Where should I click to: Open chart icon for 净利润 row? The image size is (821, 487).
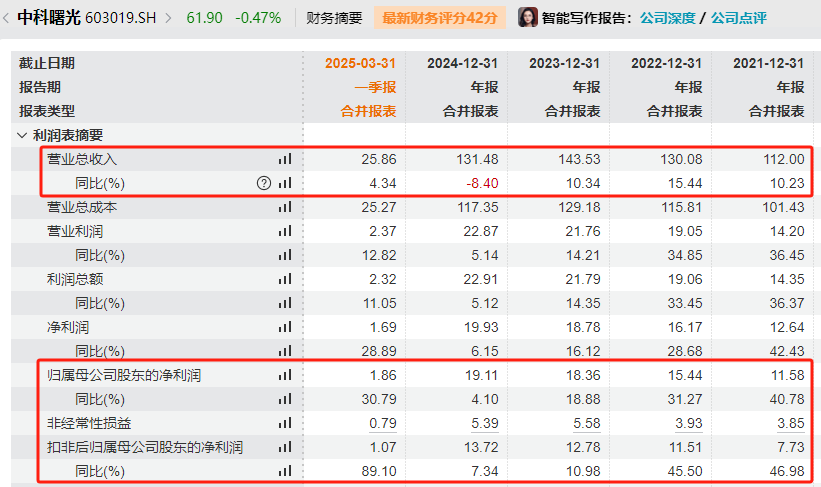pos(285,327)
